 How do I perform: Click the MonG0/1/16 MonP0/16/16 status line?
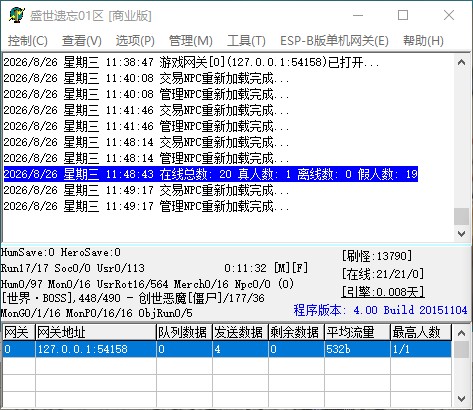point(97,313)
